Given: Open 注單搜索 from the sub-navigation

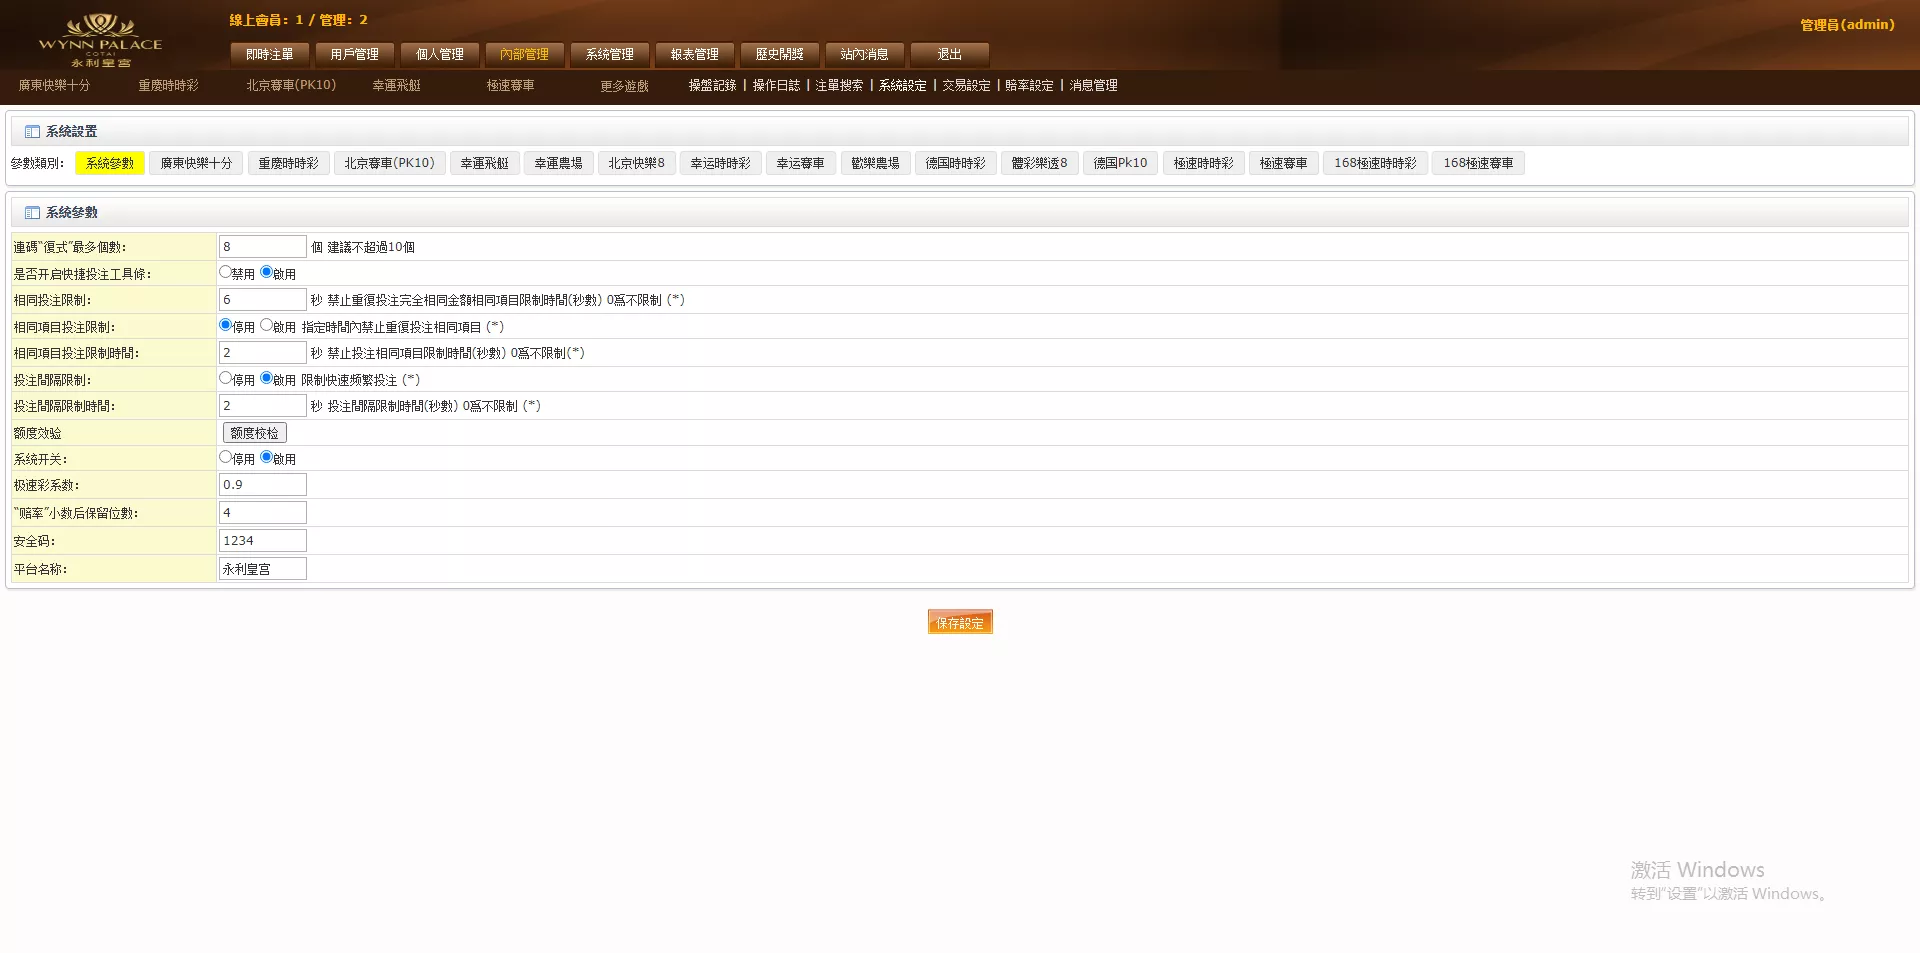Looking at the screenshot, I should [838, 86].
